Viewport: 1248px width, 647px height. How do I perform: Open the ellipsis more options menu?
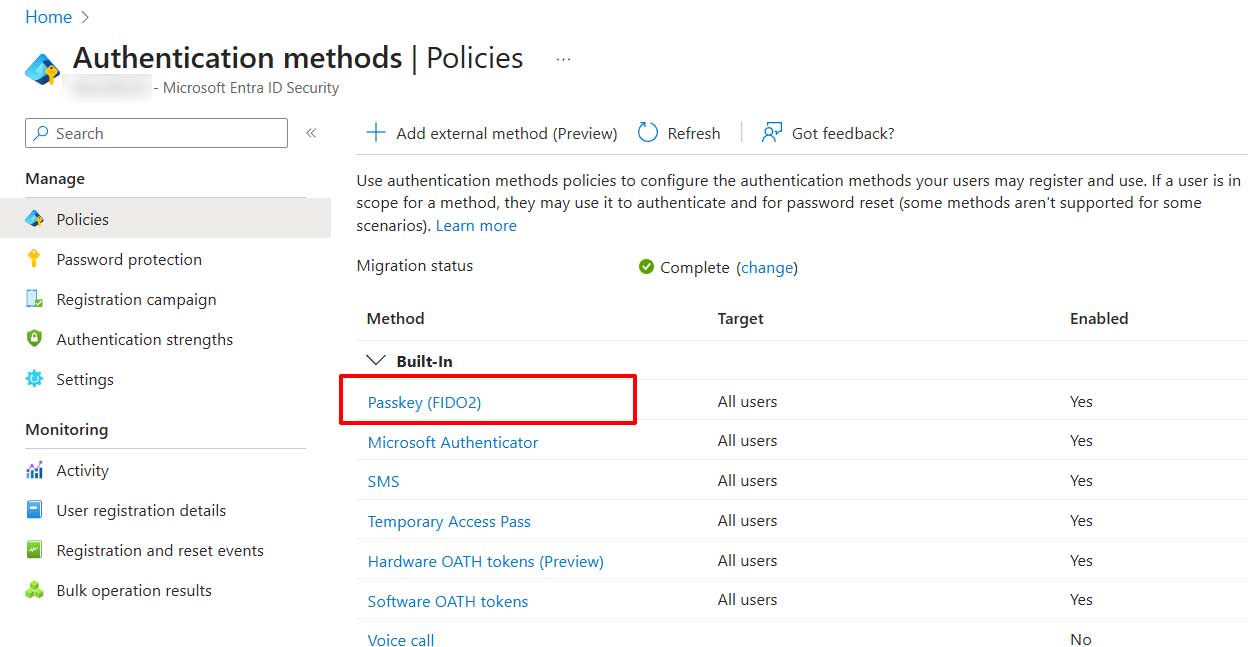point(563,59)
